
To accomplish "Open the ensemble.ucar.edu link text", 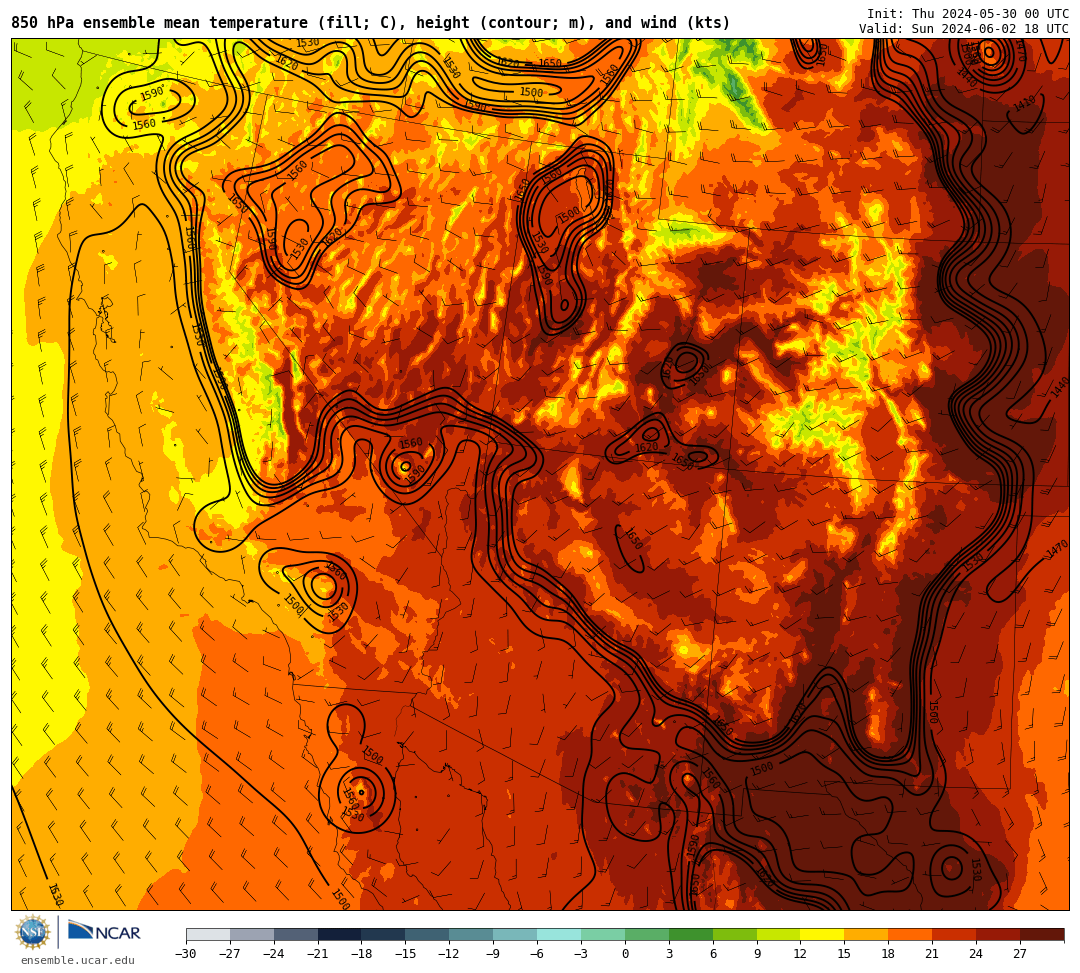I will [x=78, y=960].
